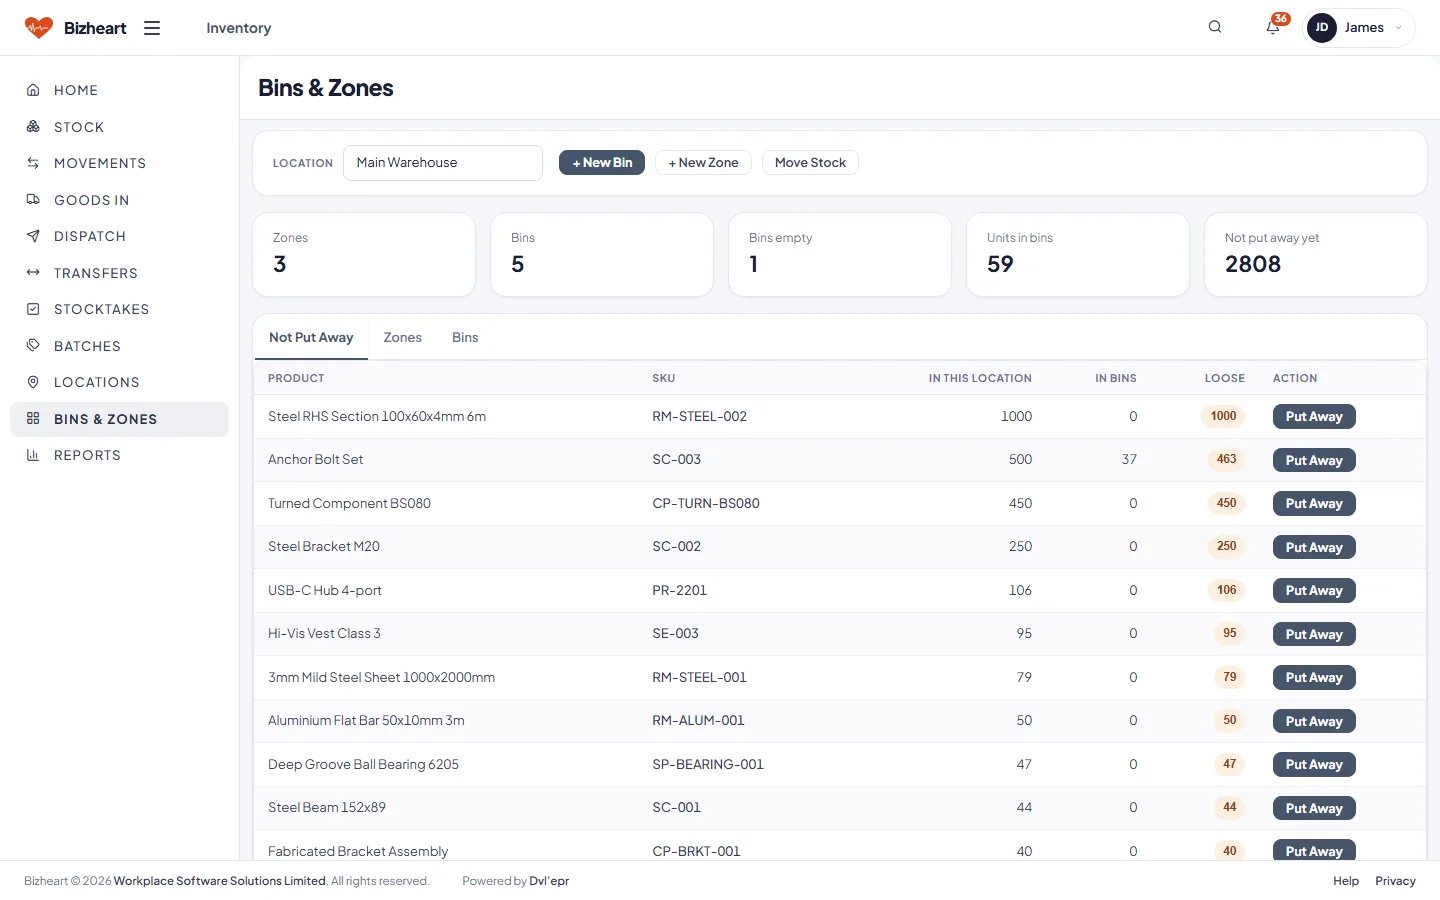This screenshot has width=1440, height=900.
Task: Open the Help footer link
Action: (1346, 881)
